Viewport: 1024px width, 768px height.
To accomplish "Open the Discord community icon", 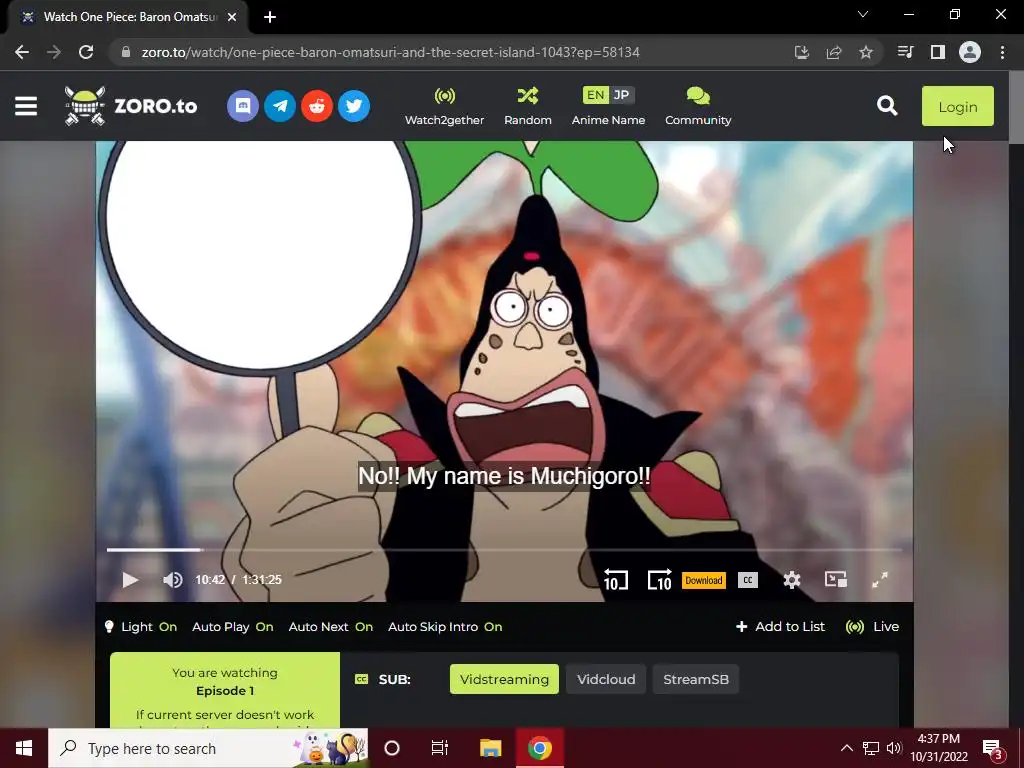I will (x=243, y=106).
